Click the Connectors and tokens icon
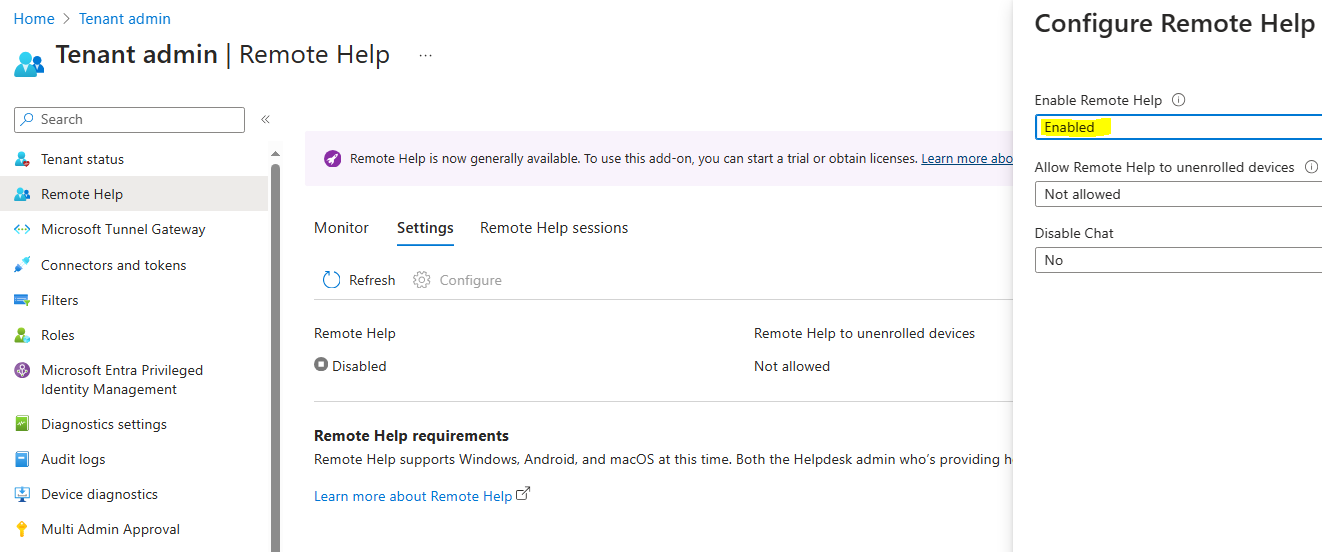The width and height of the screenshot is (1322, 552). point(22,265)
